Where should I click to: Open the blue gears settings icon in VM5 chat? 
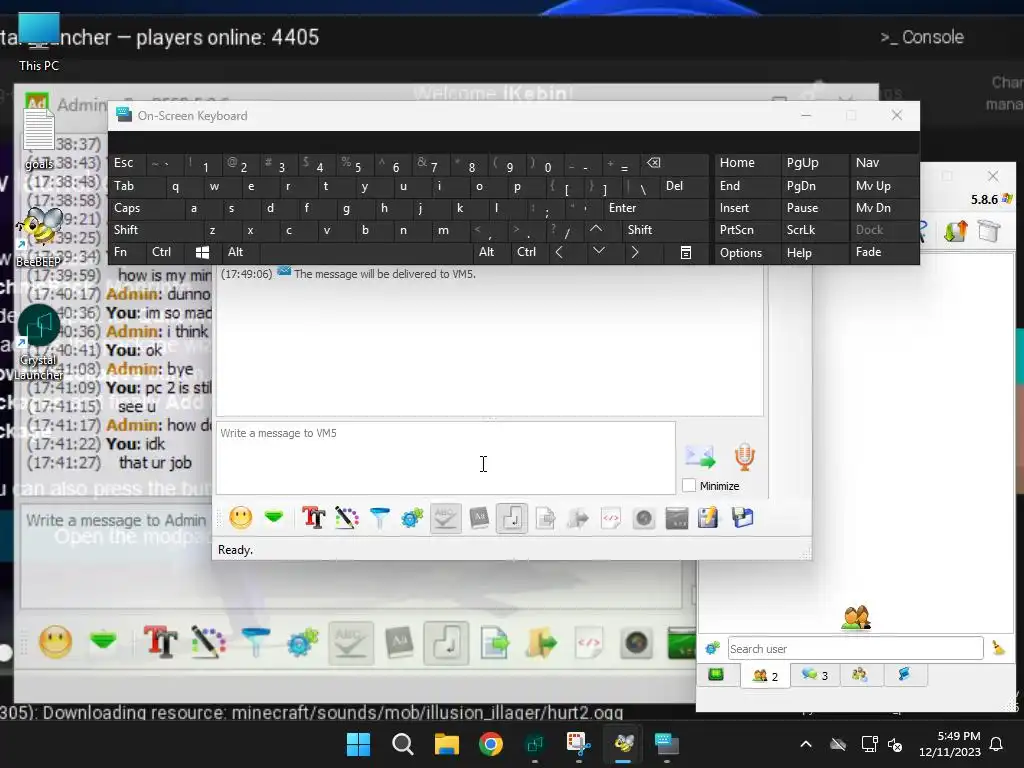pos(413,518)
